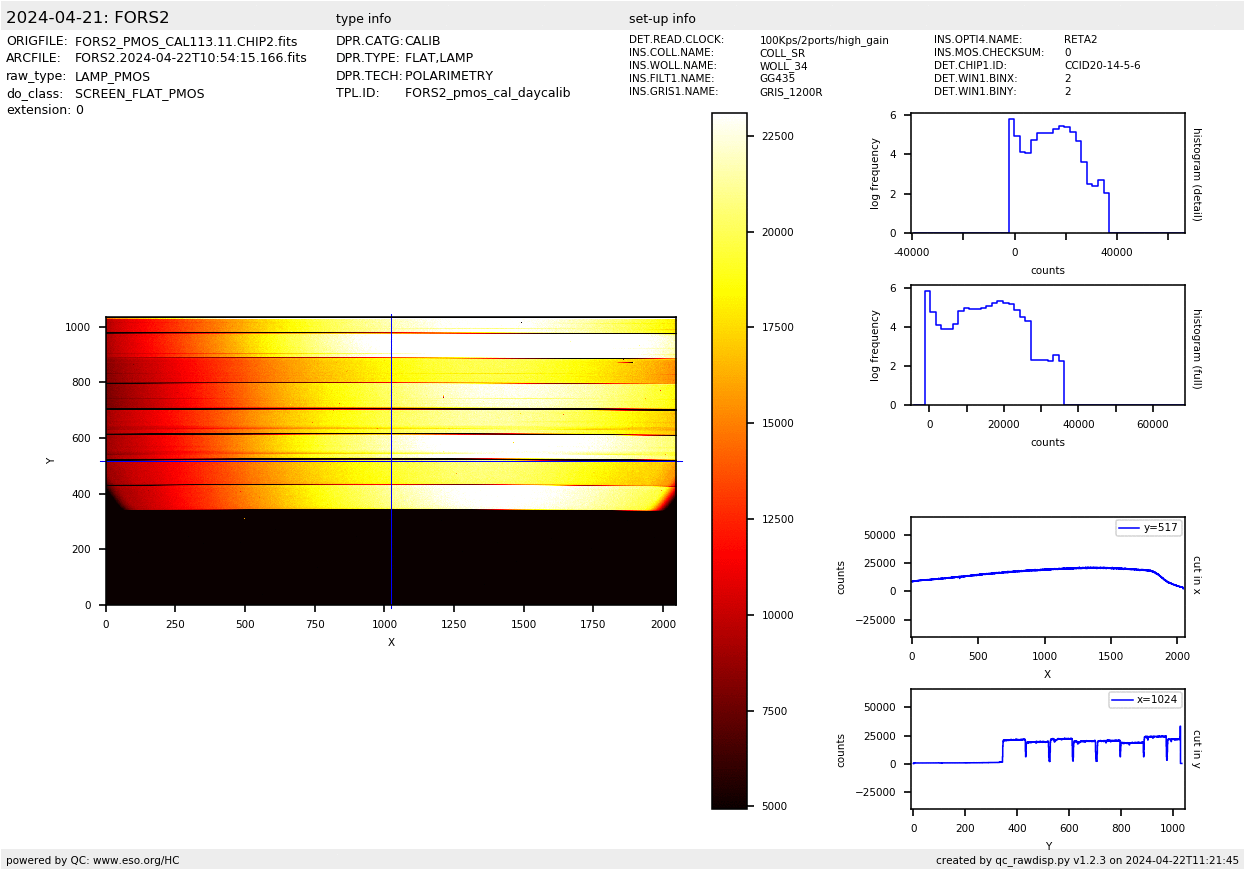Click the DET.CHIP1.ID value CCID20-14-5-6
Image resolution: width=1245 pixels, height=870 pixels.
point(1102,66)
